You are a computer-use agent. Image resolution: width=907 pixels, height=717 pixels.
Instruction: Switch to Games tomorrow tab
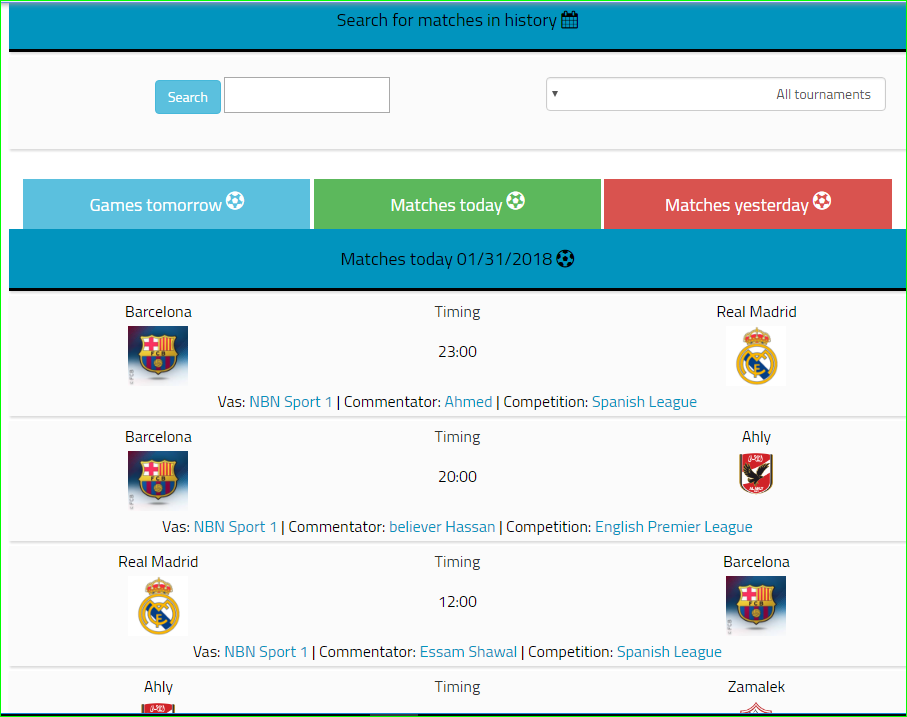tap(166, 204)
